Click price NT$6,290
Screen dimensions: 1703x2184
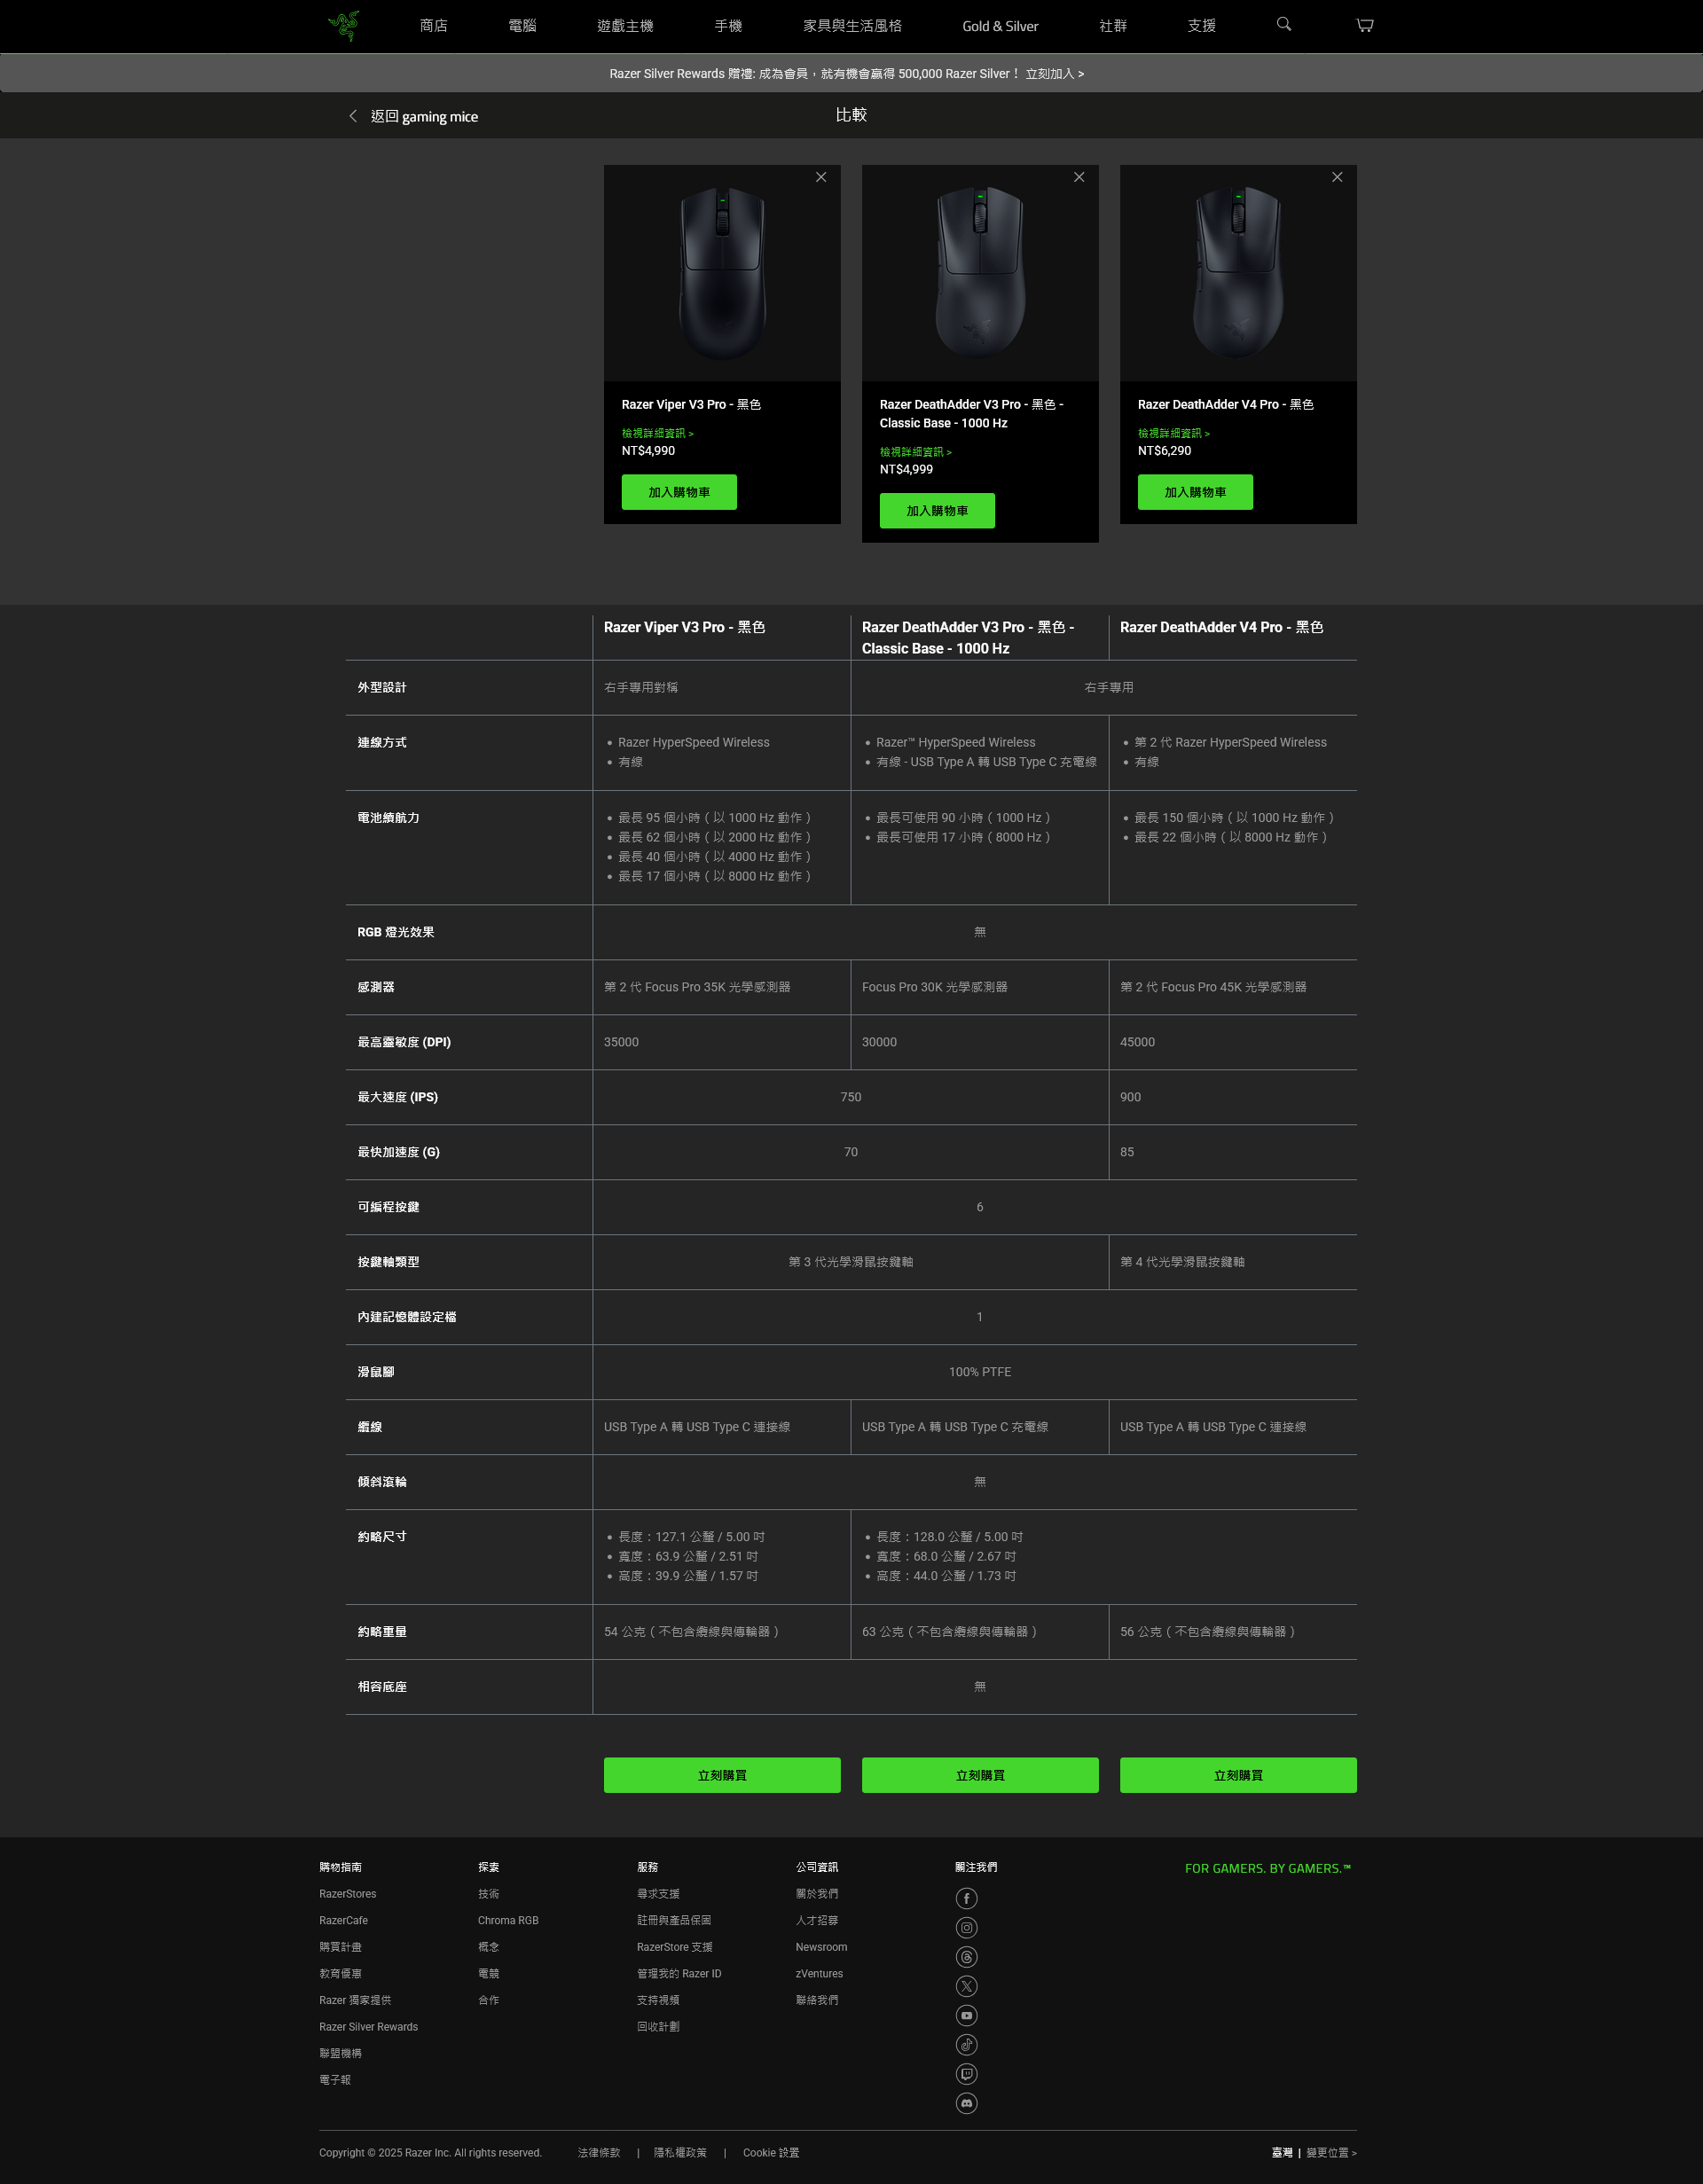click(1164, 451)
